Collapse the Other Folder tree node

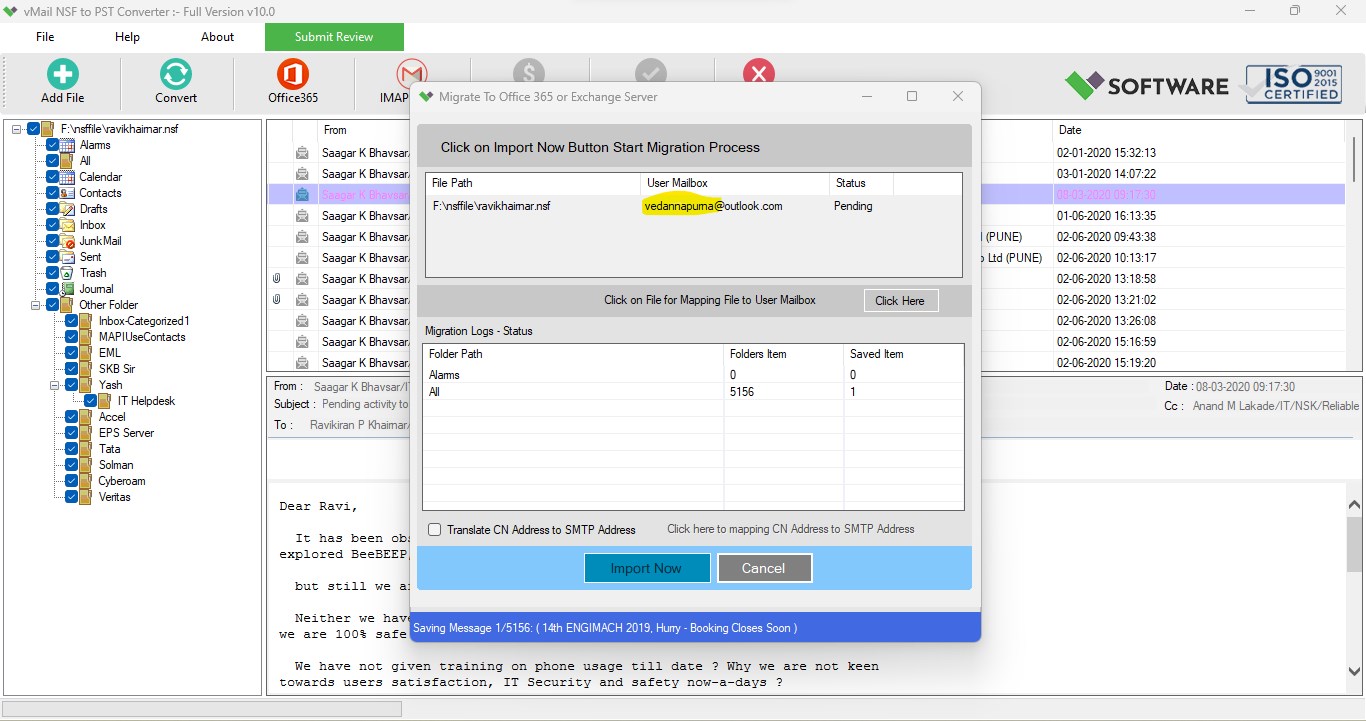point(36,305)
